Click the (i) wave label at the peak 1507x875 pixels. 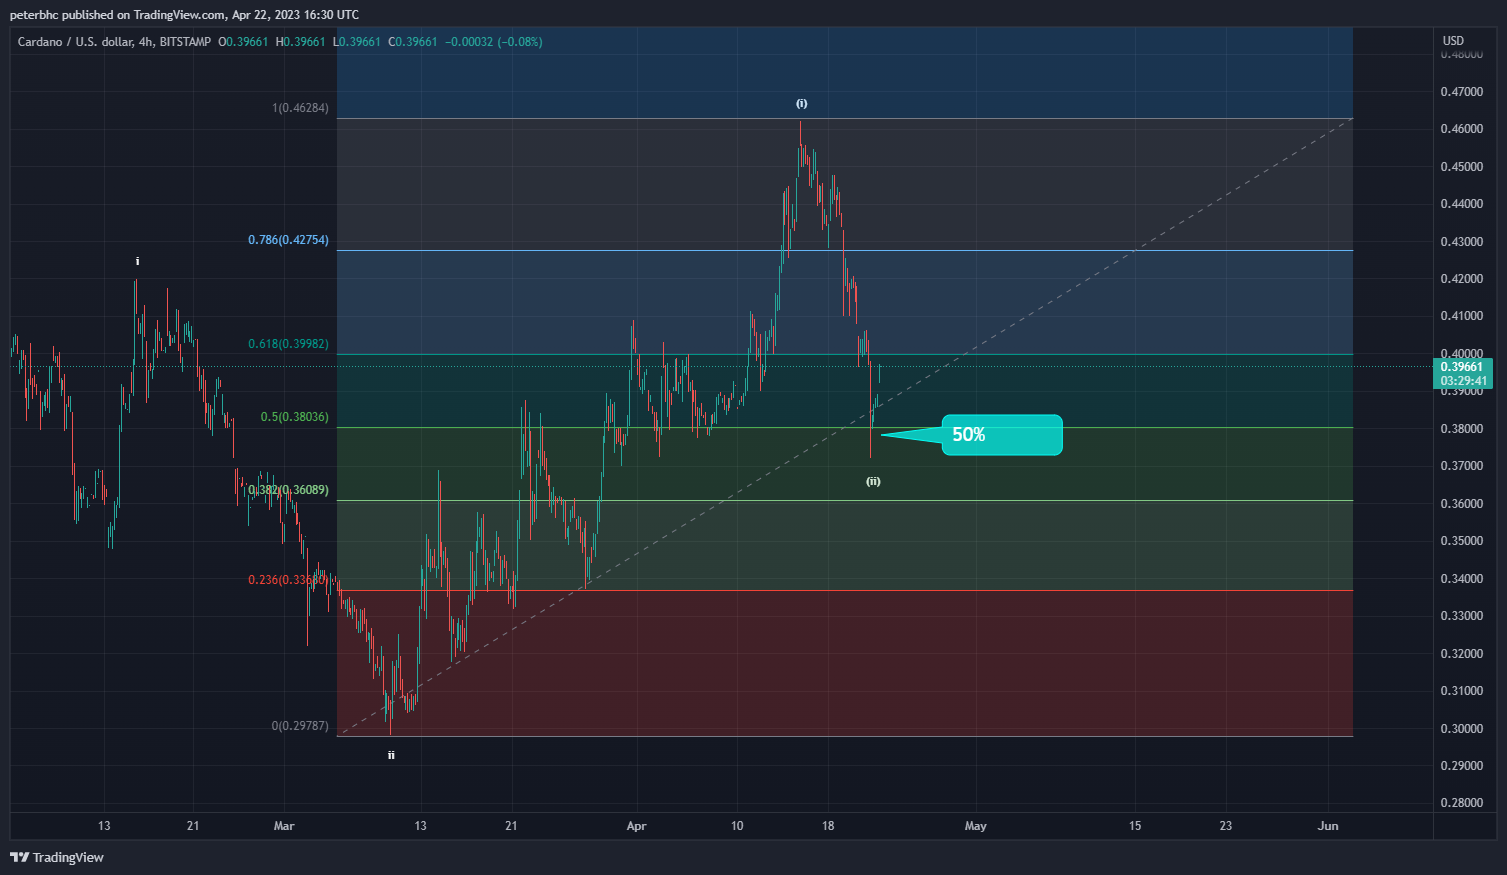click(x=802, y=104)
